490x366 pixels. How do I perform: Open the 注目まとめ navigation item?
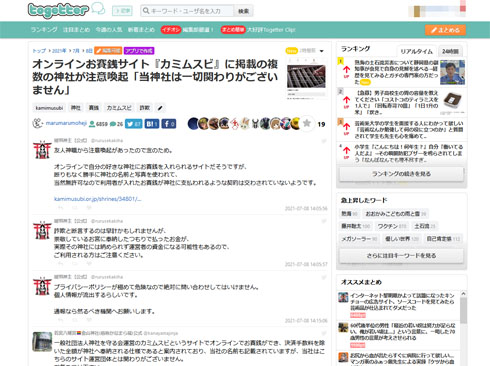[76, 30]
